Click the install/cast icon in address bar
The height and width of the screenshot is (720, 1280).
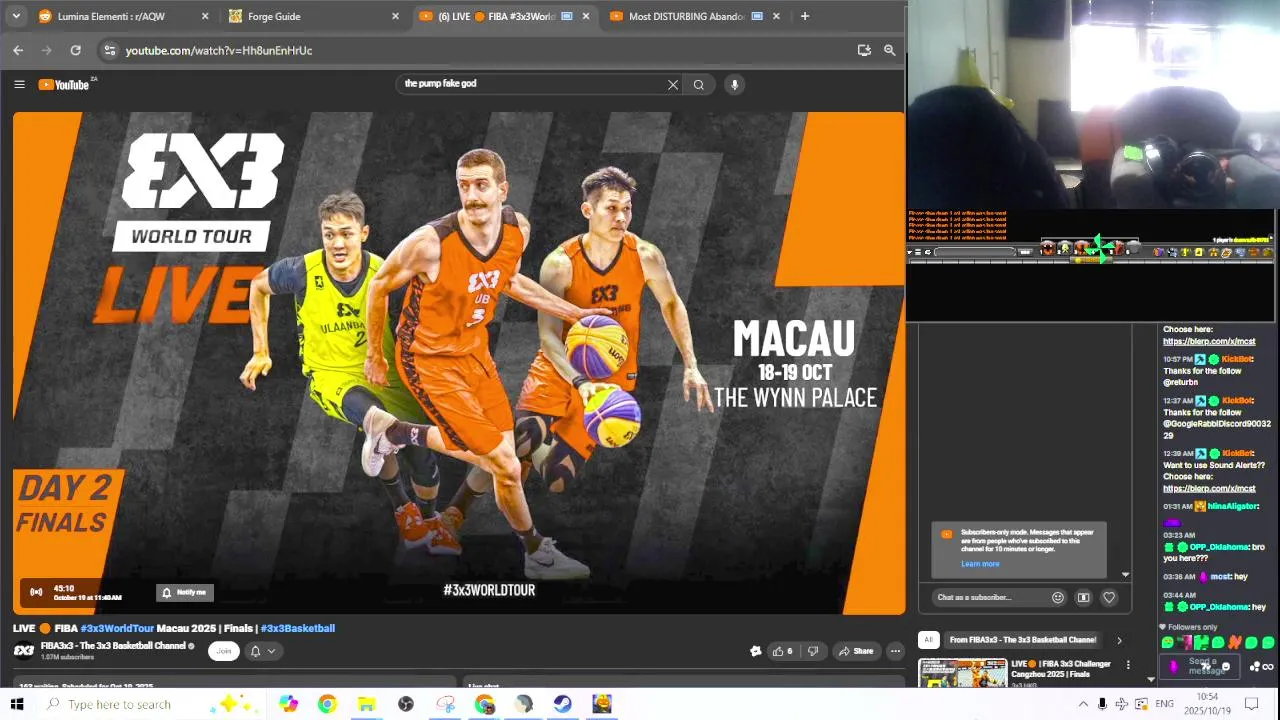[x=864, y=50]
